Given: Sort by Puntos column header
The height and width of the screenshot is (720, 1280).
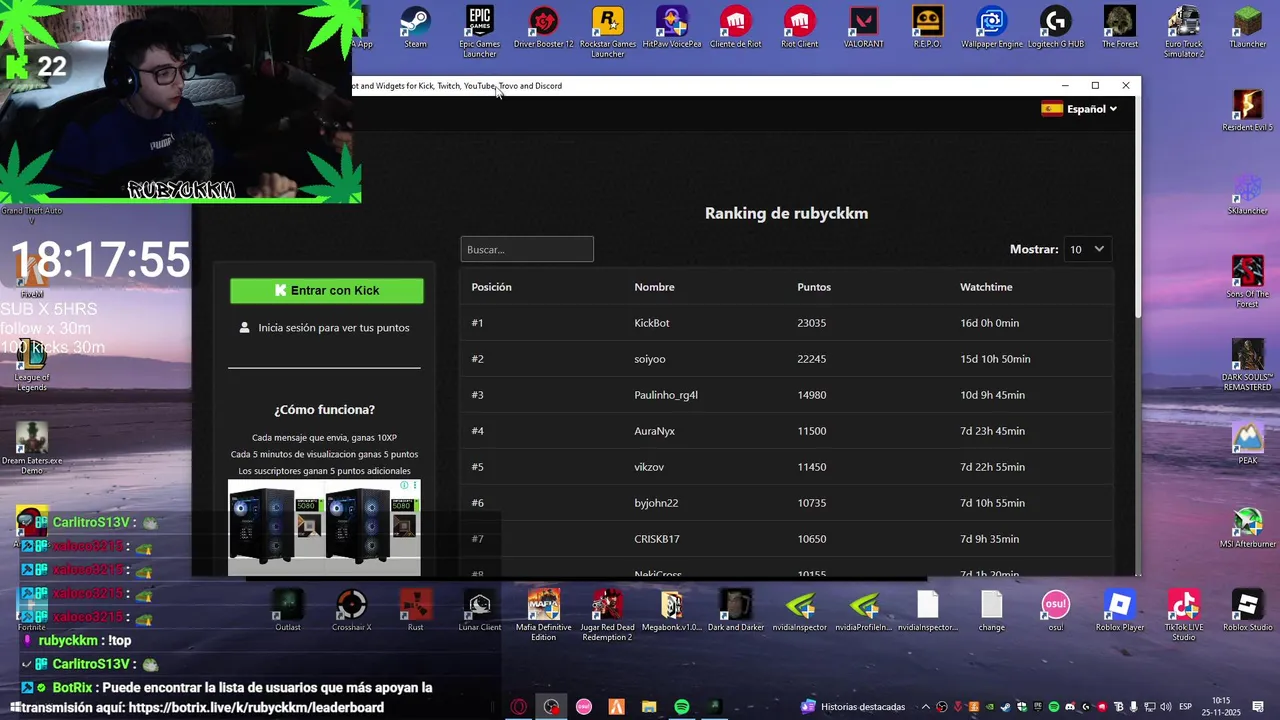Looking at the screenshot, I should click(x=814, y=287).
